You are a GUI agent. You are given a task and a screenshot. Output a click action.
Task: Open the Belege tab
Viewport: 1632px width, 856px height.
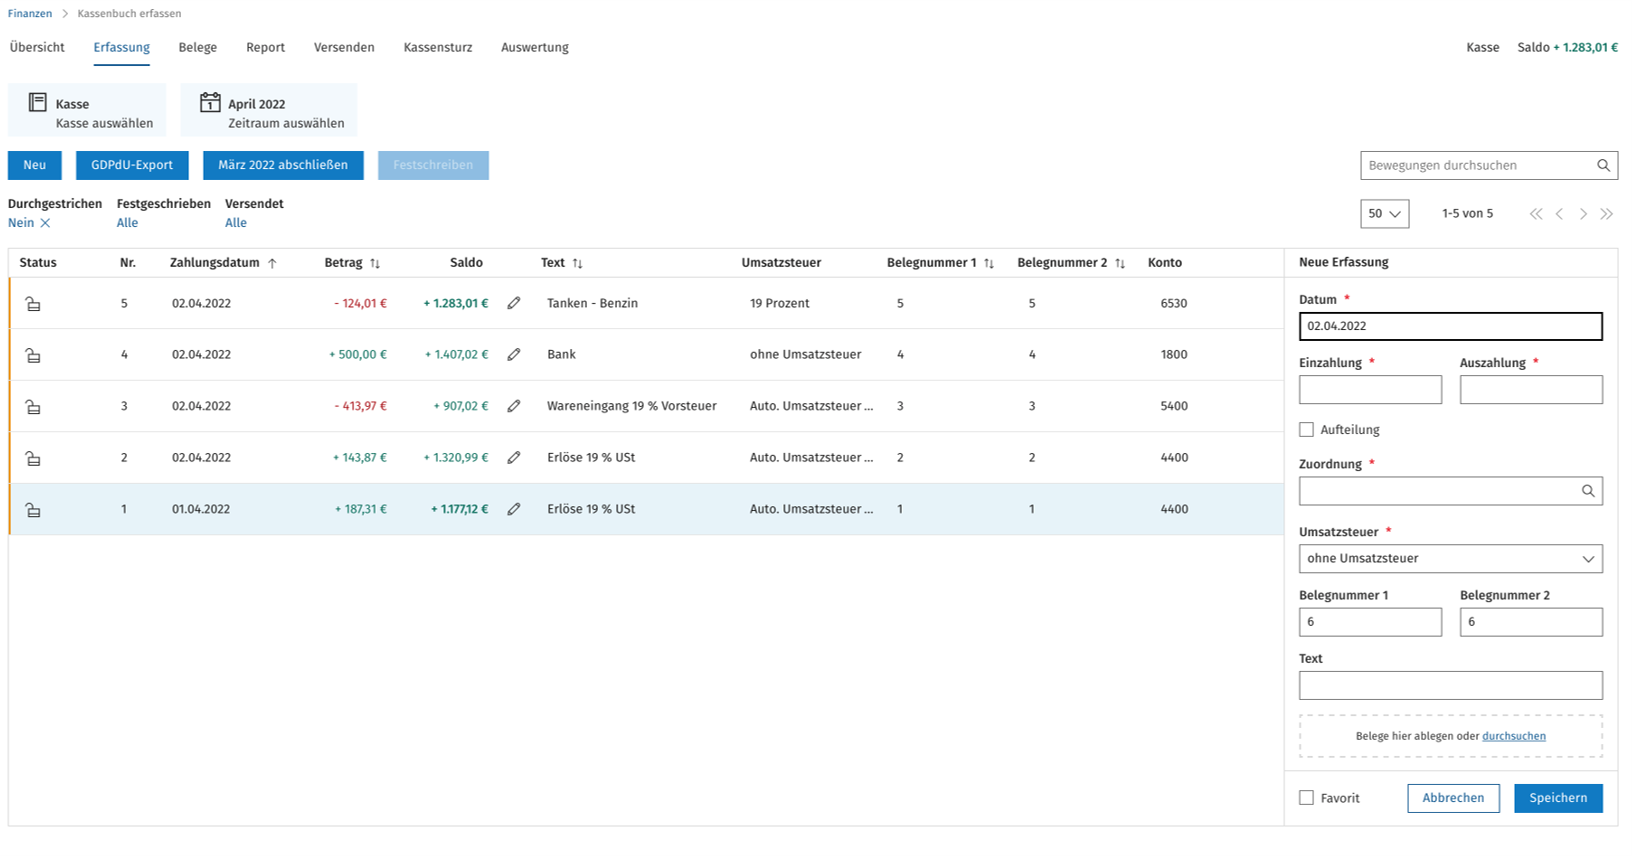(197, 48)
